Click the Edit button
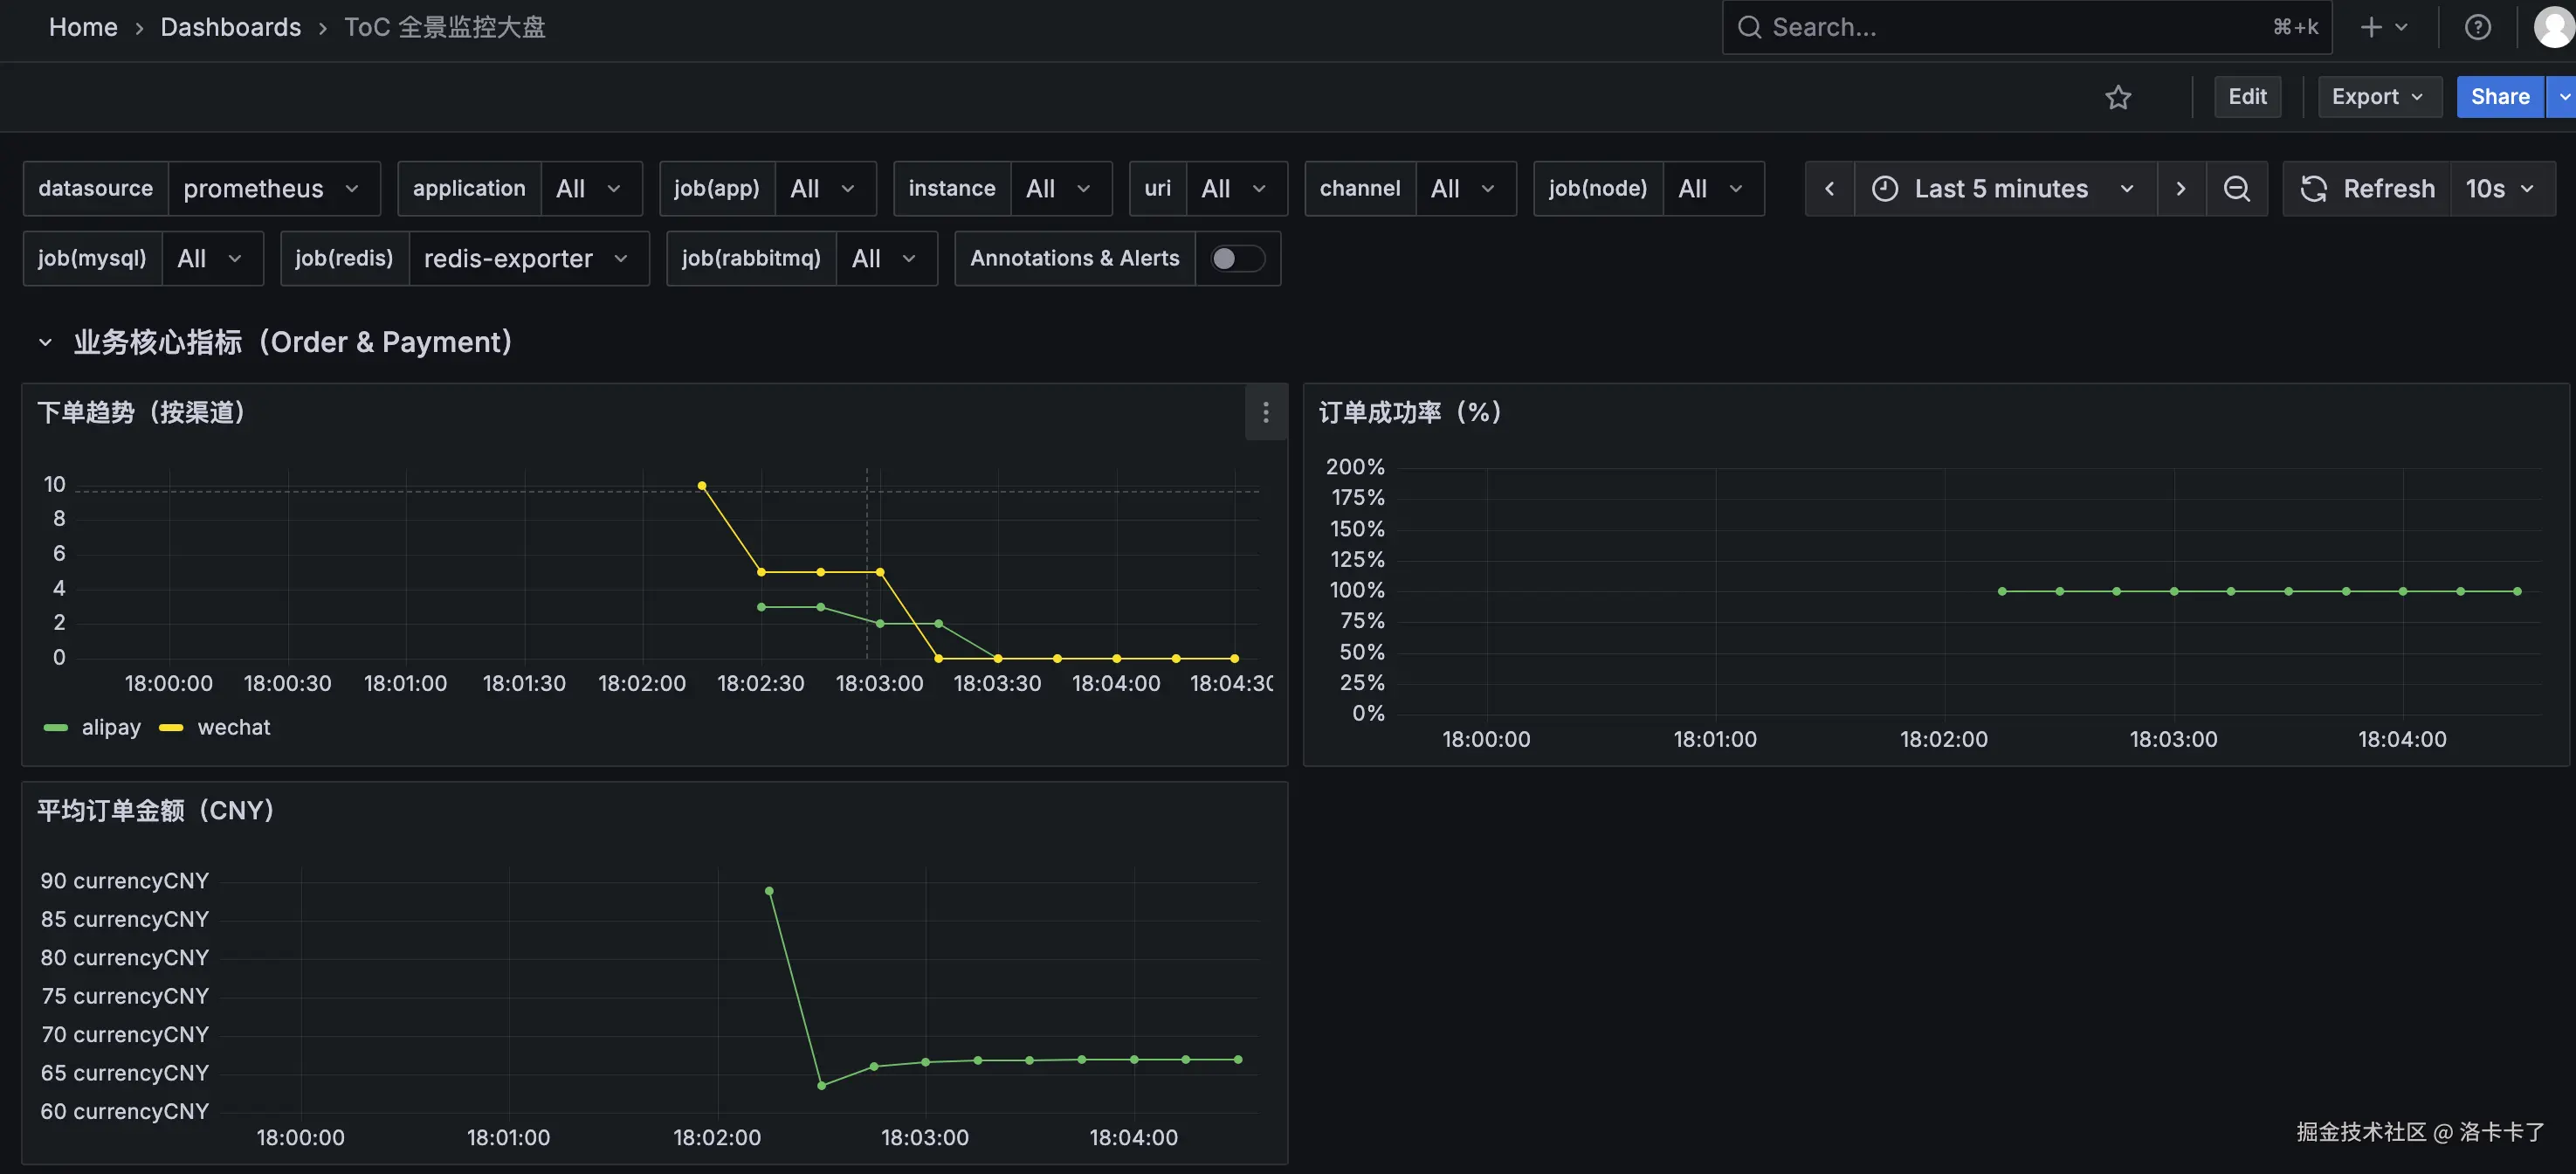 [x=2246, y=97]
